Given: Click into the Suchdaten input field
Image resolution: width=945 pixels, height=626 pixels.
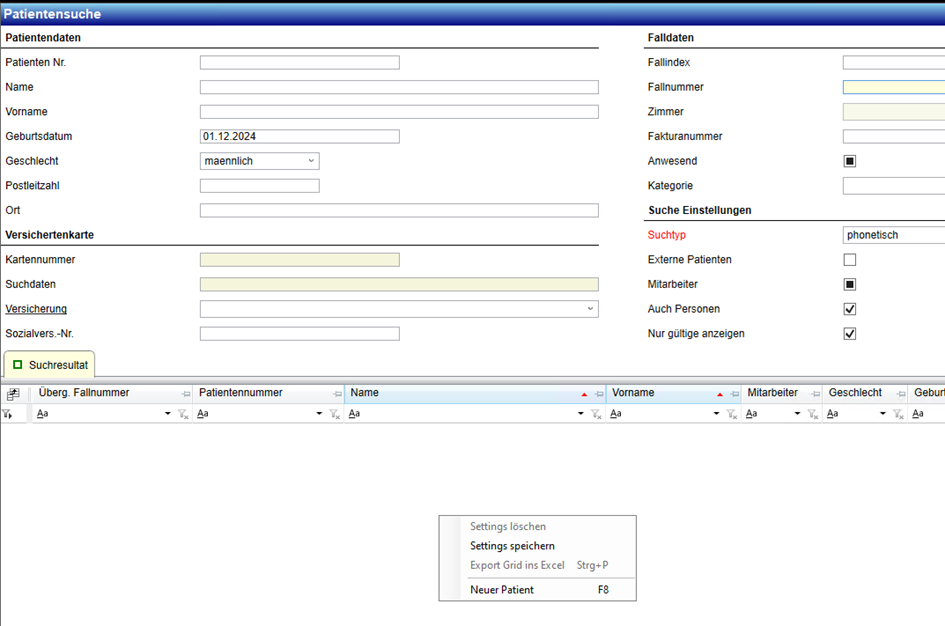Looking at the screenshot, I should pyautogui.click(x=399, y=284).
